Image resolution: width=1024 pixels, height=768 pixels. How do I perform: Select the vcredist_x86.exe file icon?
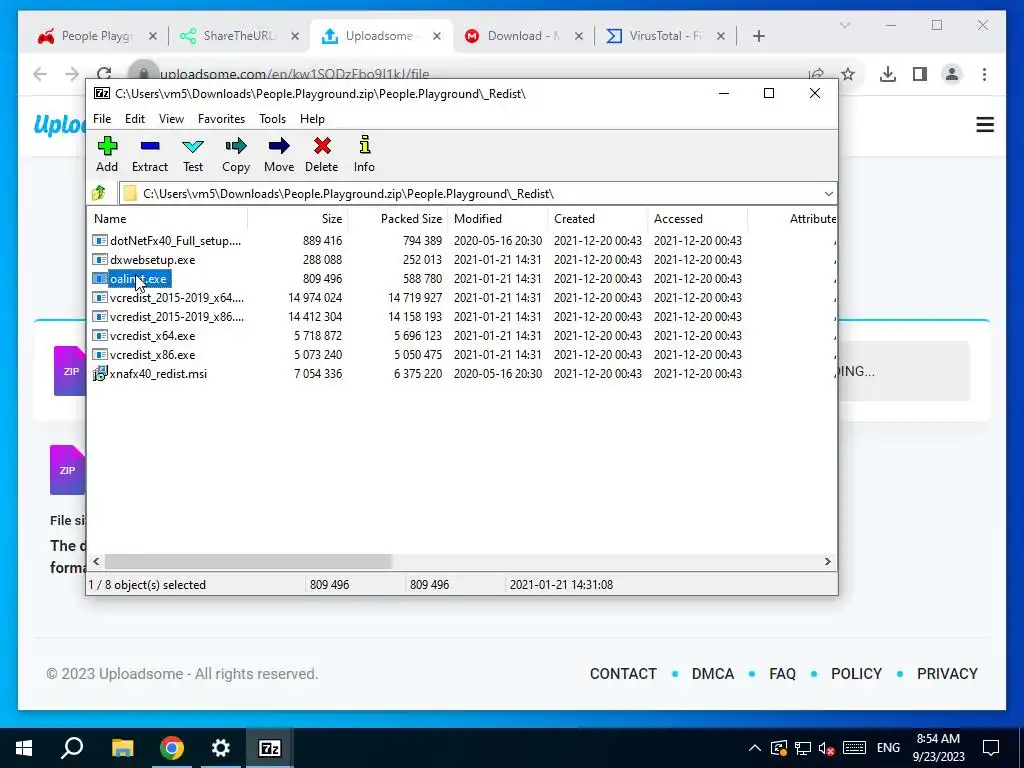point(99,355)
